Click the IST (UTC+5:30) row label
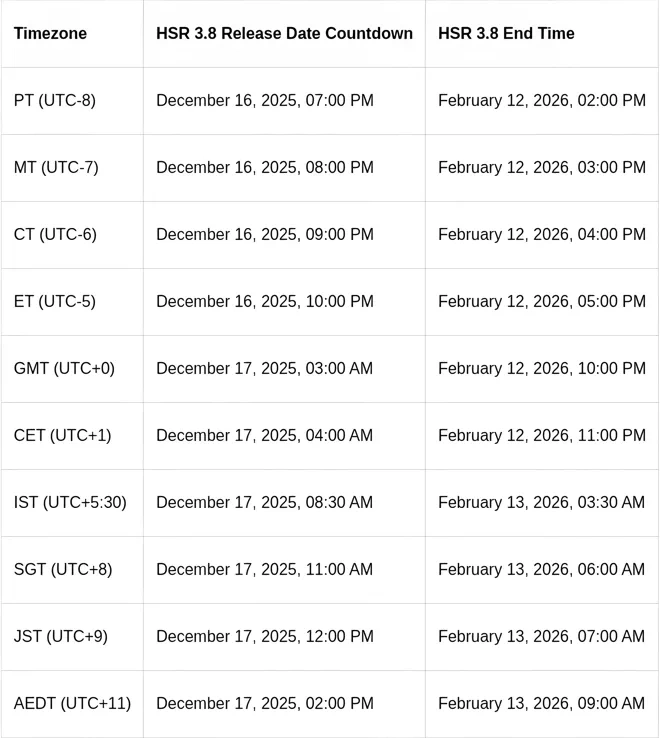 coord(70,503)
